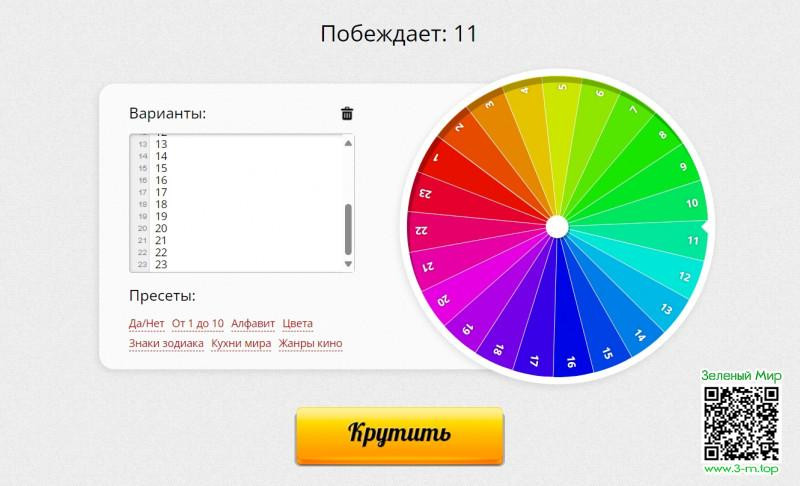Pick the Кухни мира preset

pyautogui.click(x=241, y=344)
